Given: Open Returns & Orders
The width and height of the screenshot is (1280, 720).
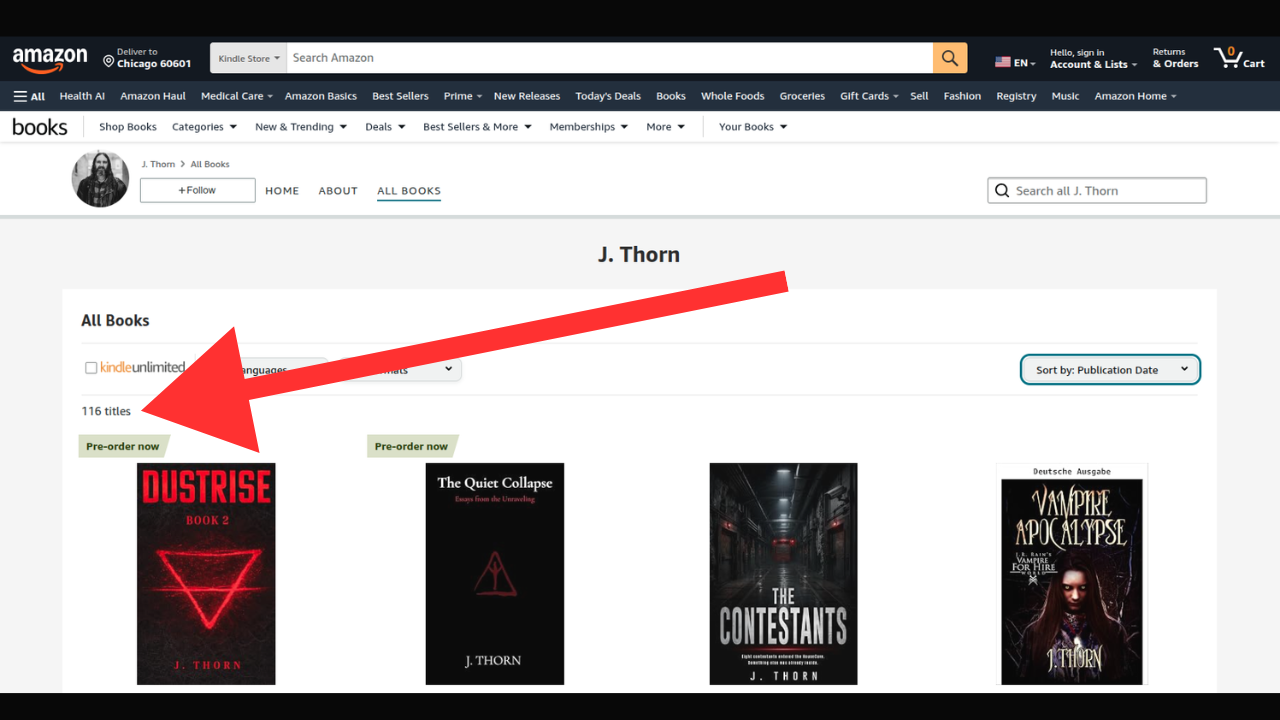Looking at the screenshot, I should click(1175, 58).
